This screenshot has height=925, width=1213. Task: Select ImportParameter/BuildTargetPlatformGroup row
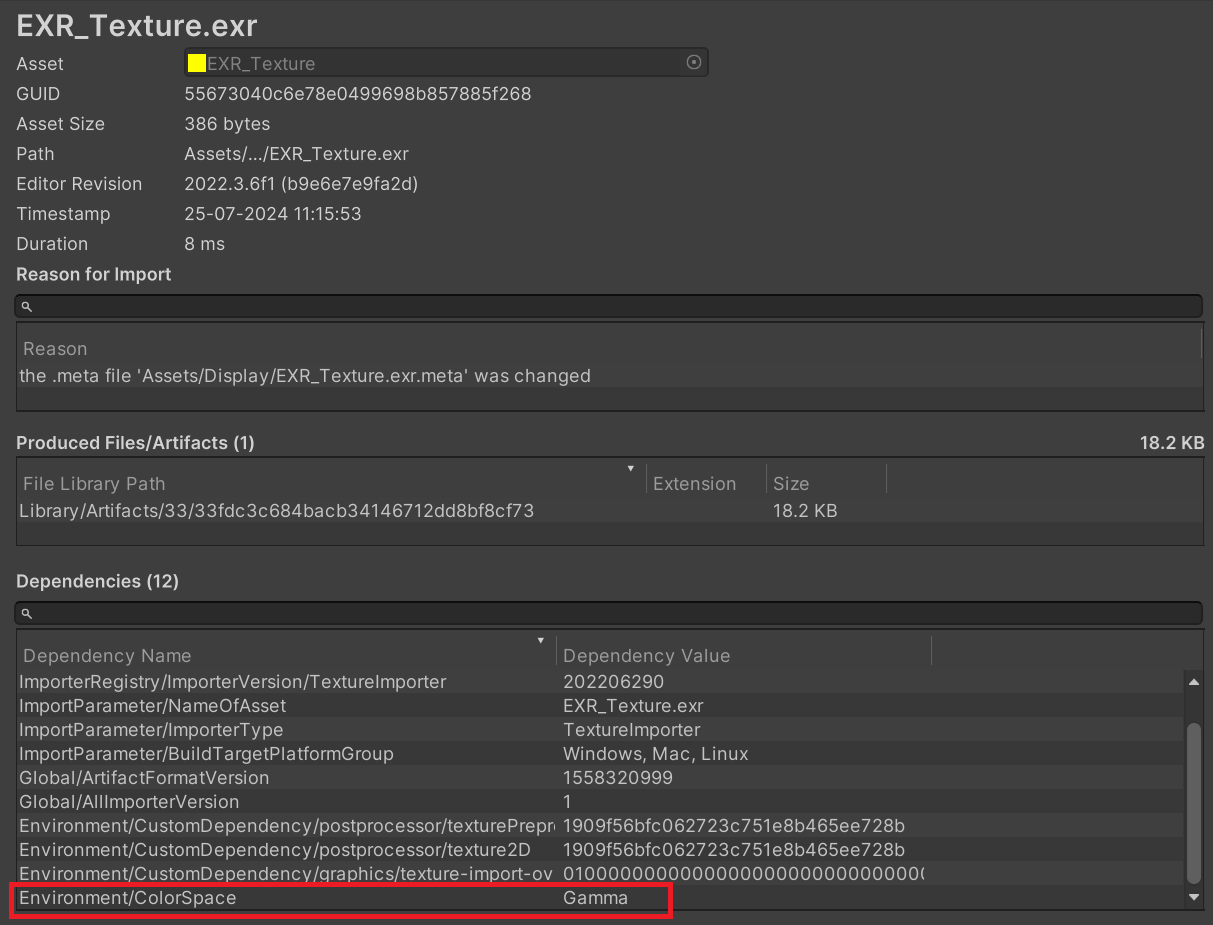pos(600,754)
